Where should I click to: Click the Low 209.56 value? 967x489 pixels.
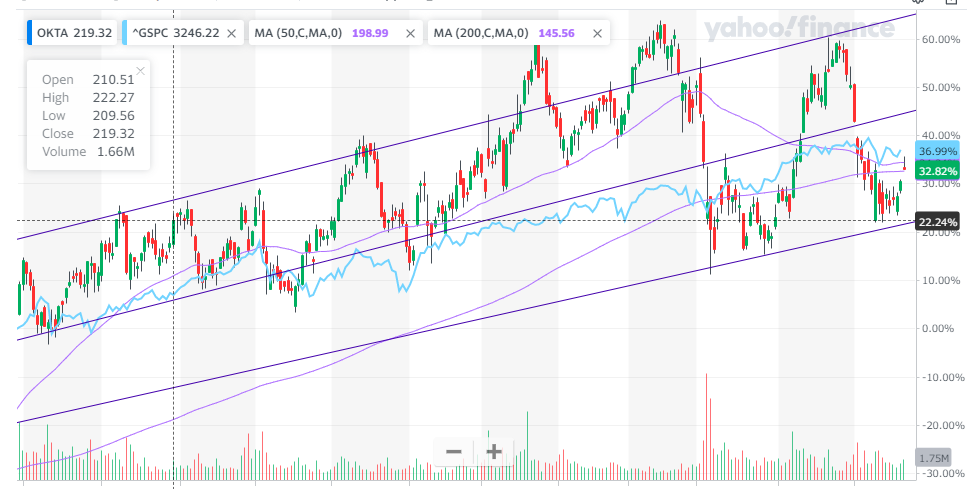click(x=113, y=116)
